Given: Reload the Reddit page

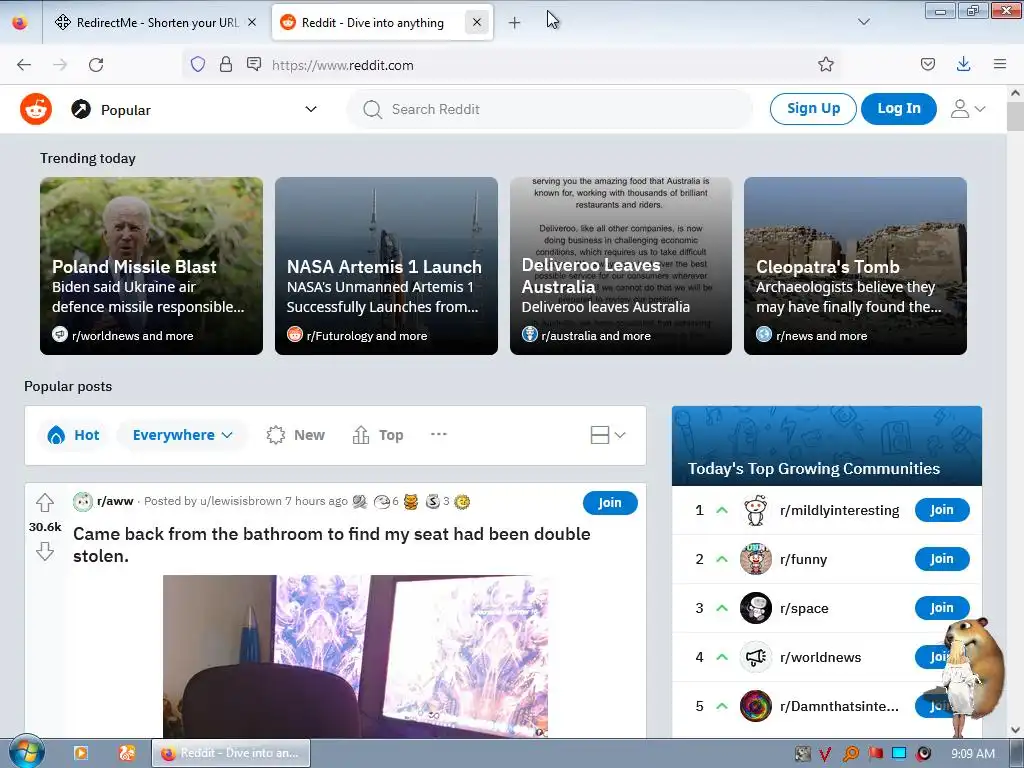Looking at the screenshot, I should (x=96, y=65).
